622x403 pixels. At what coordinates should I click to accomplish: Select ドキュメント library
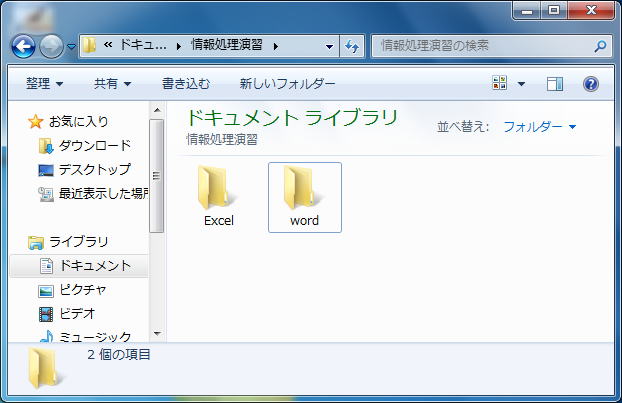[x=95, y=266]
